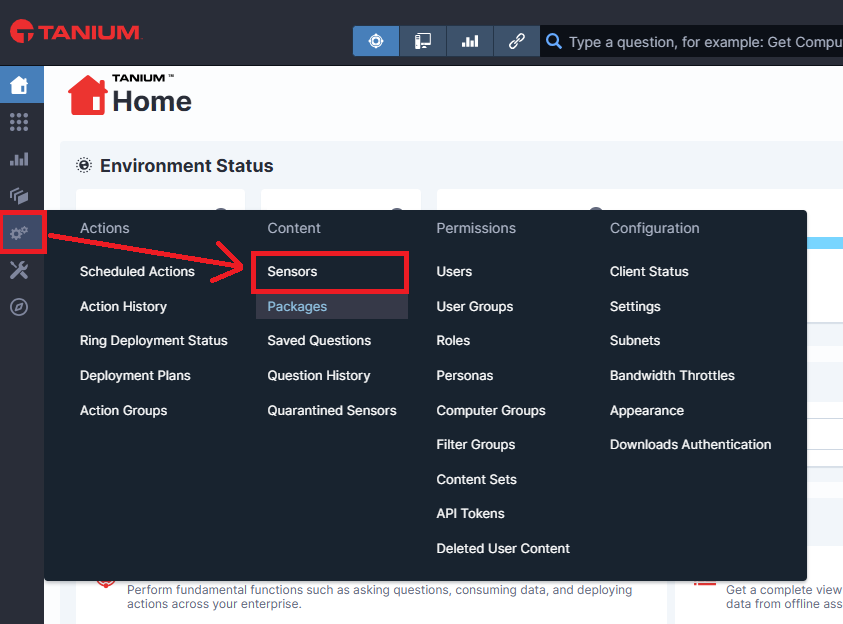Open the stacked layers icon in sidebar
Image resolution: width=843 pixels, height=624 pixels.
[x=19, y=196]
